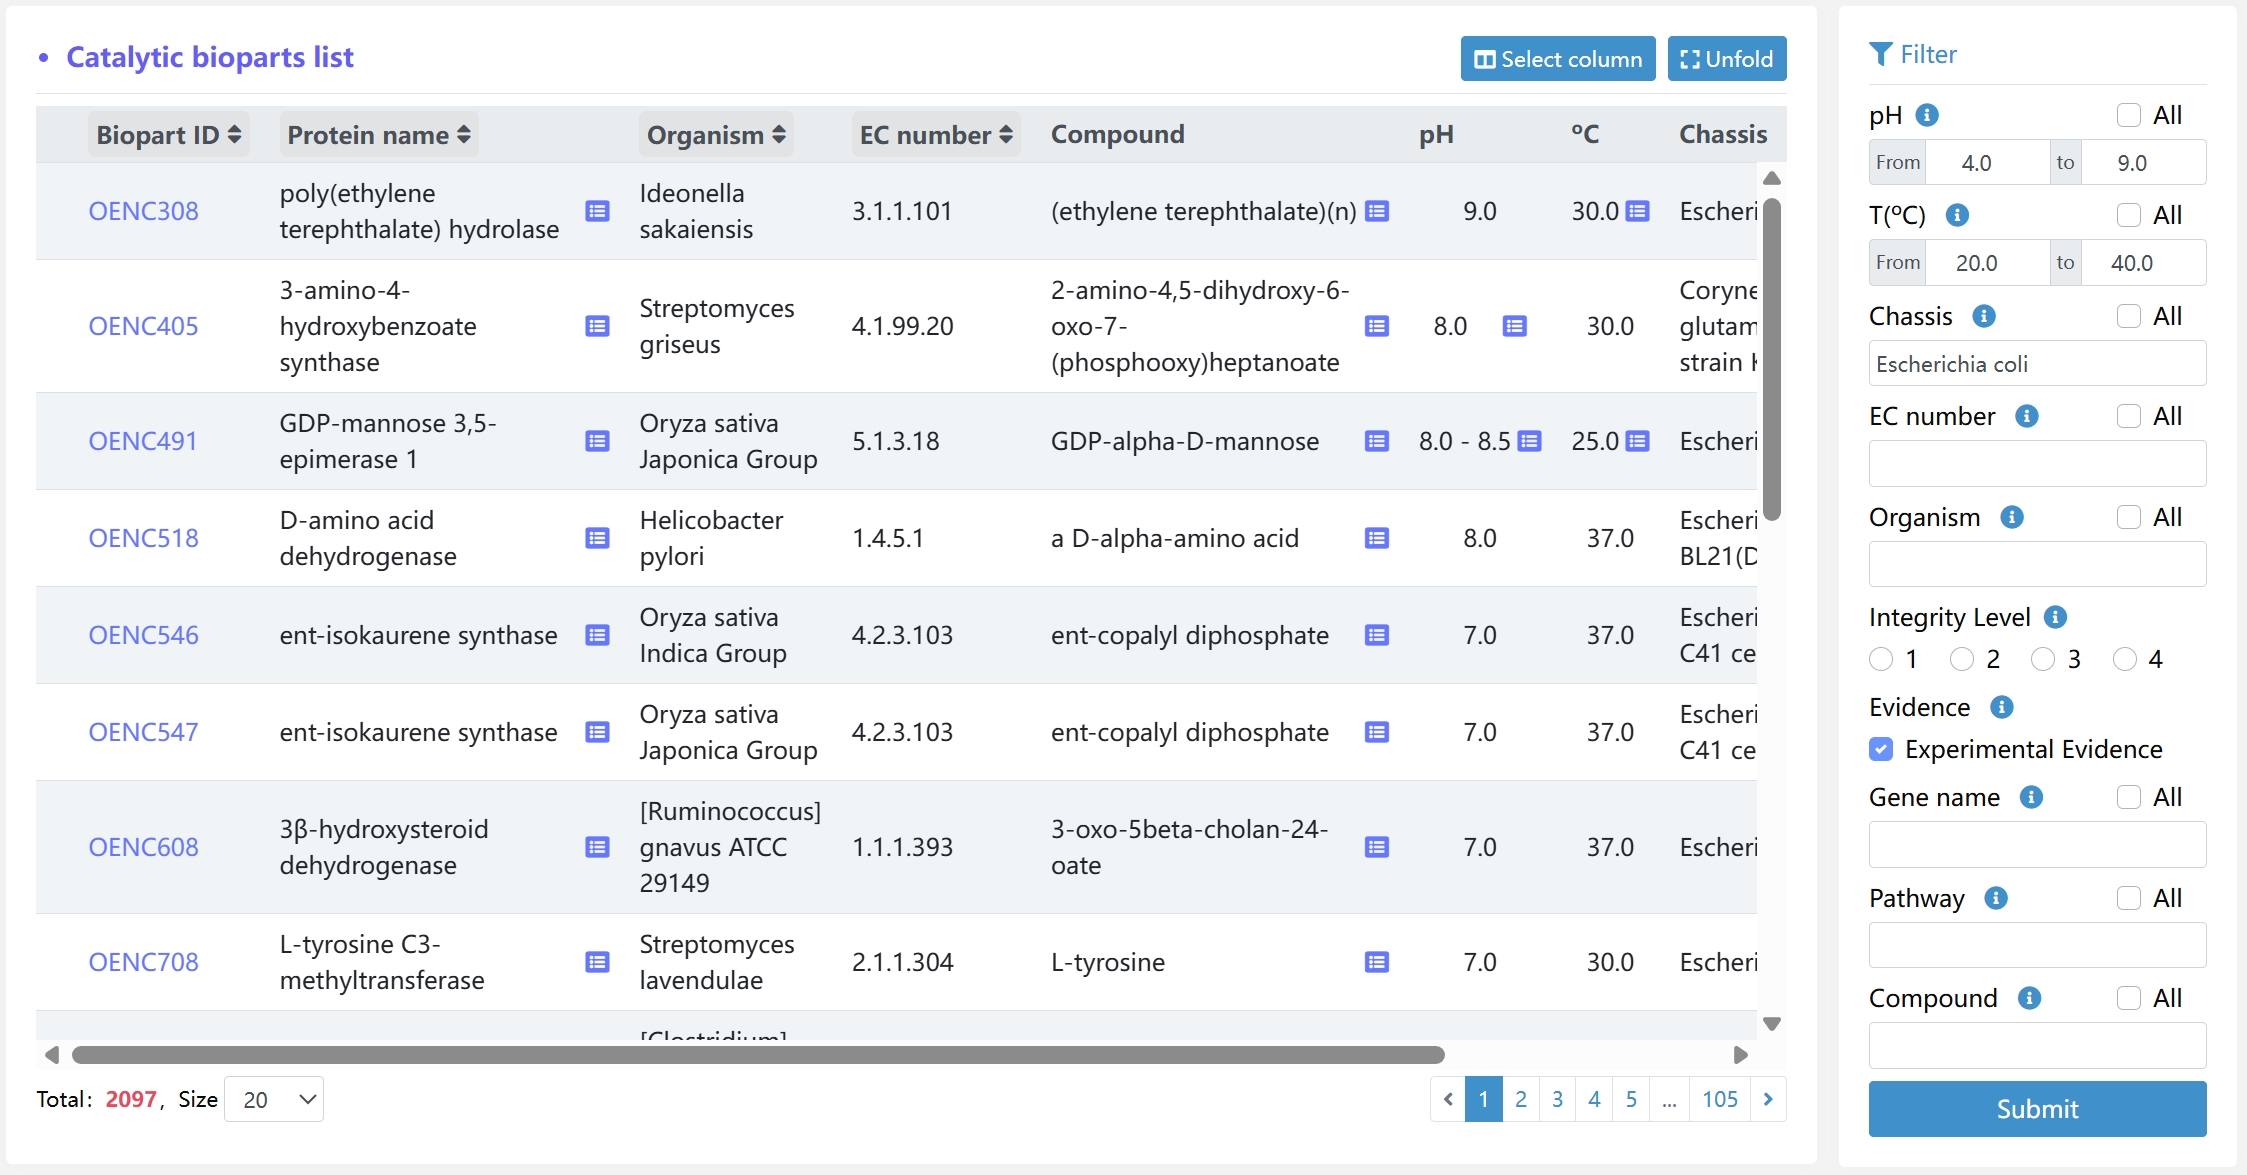Check the Compound All checkbox
The width and height of the screenshot is (2247, 1175).
tap(2129, 998)
